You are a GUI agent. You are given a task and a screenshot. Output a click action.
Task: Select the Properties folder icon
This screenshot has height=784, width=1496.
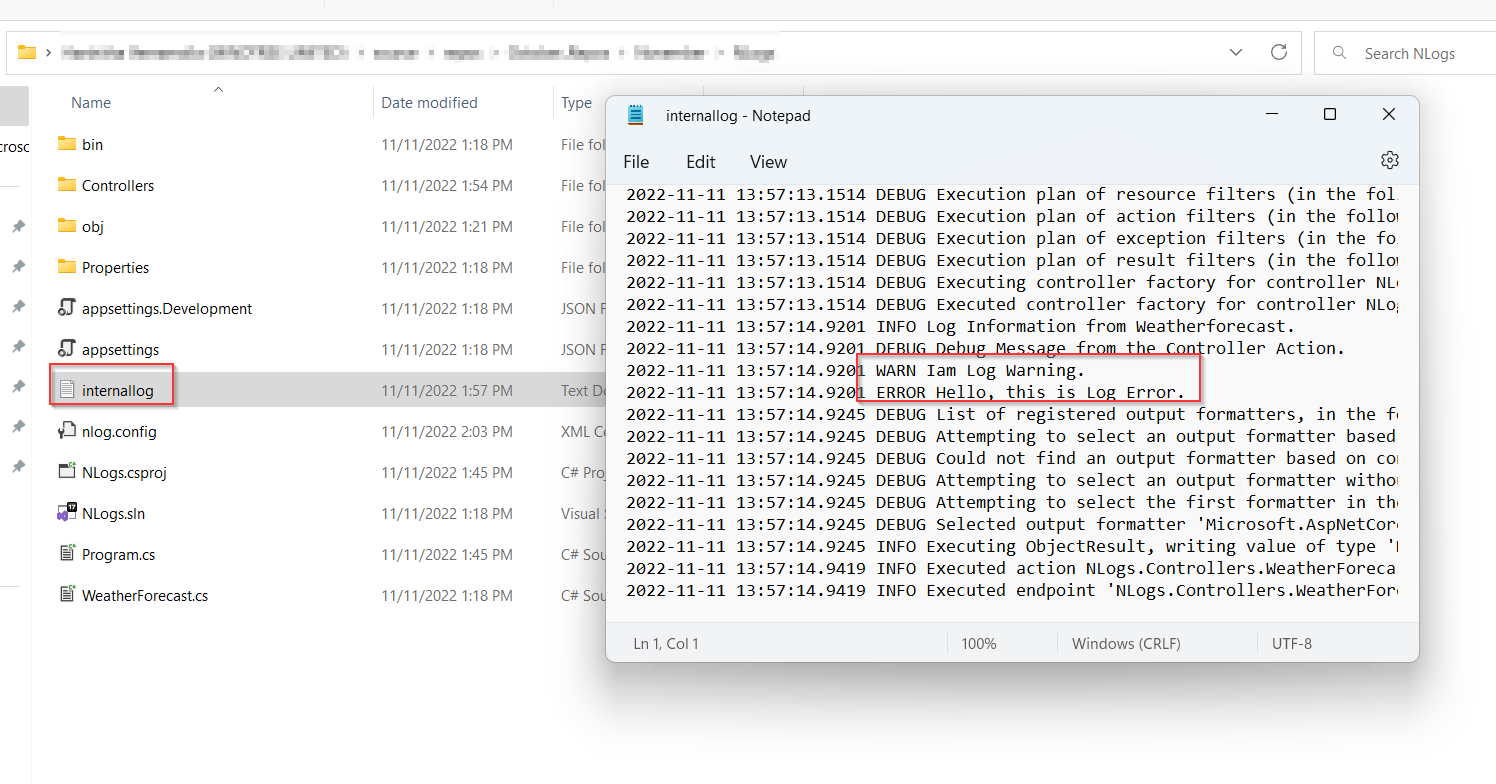pyautogui.click(x=67, y=267)
